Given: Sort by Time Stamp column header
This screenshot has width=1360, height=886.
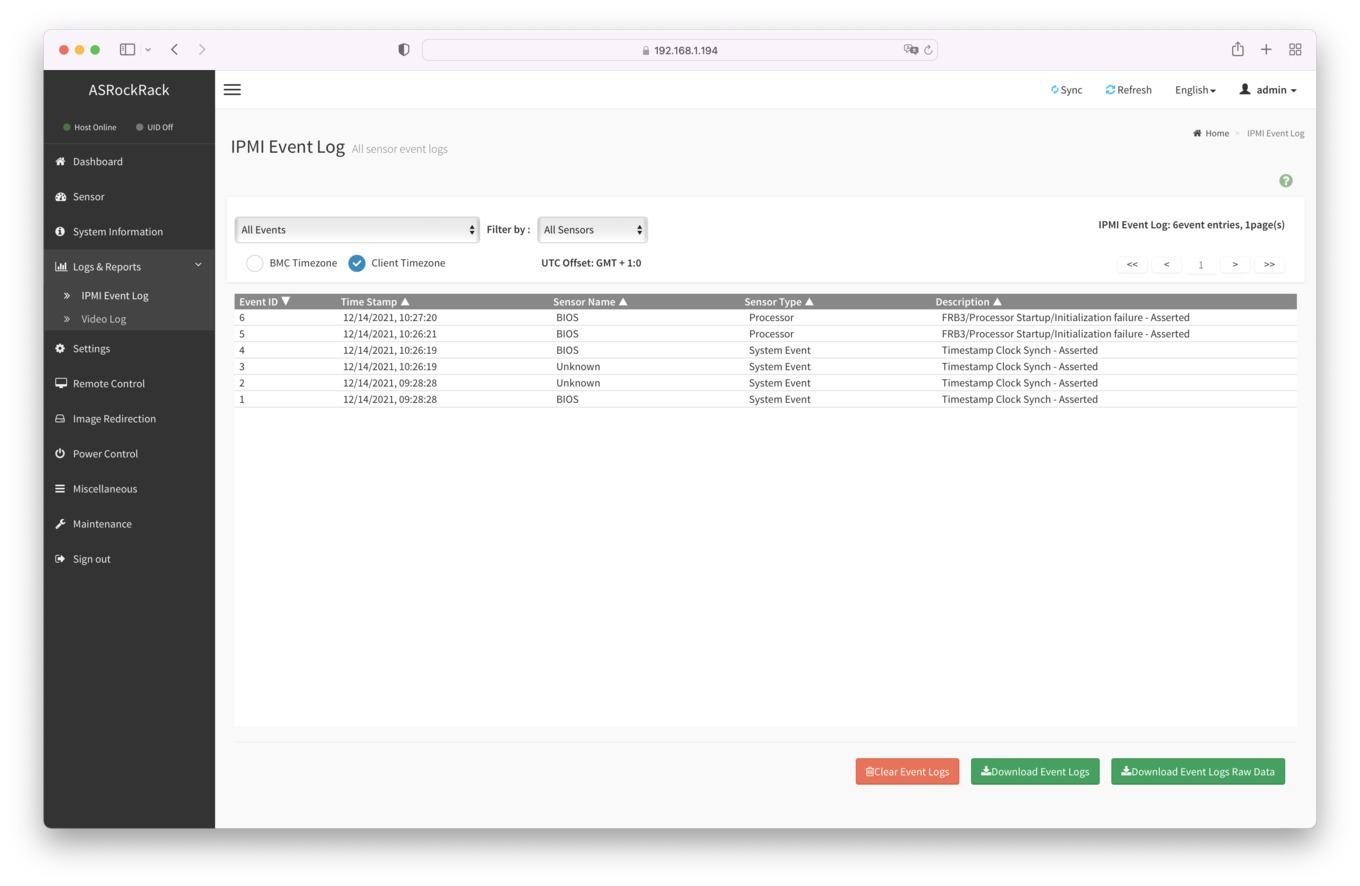Looking at the screenshot, I should 375,302.
